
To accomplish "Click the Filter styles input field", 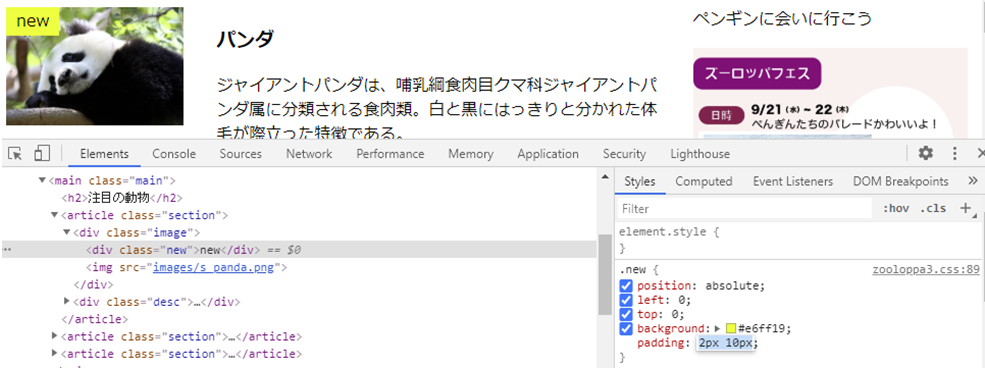I will [x=745, y=208].
